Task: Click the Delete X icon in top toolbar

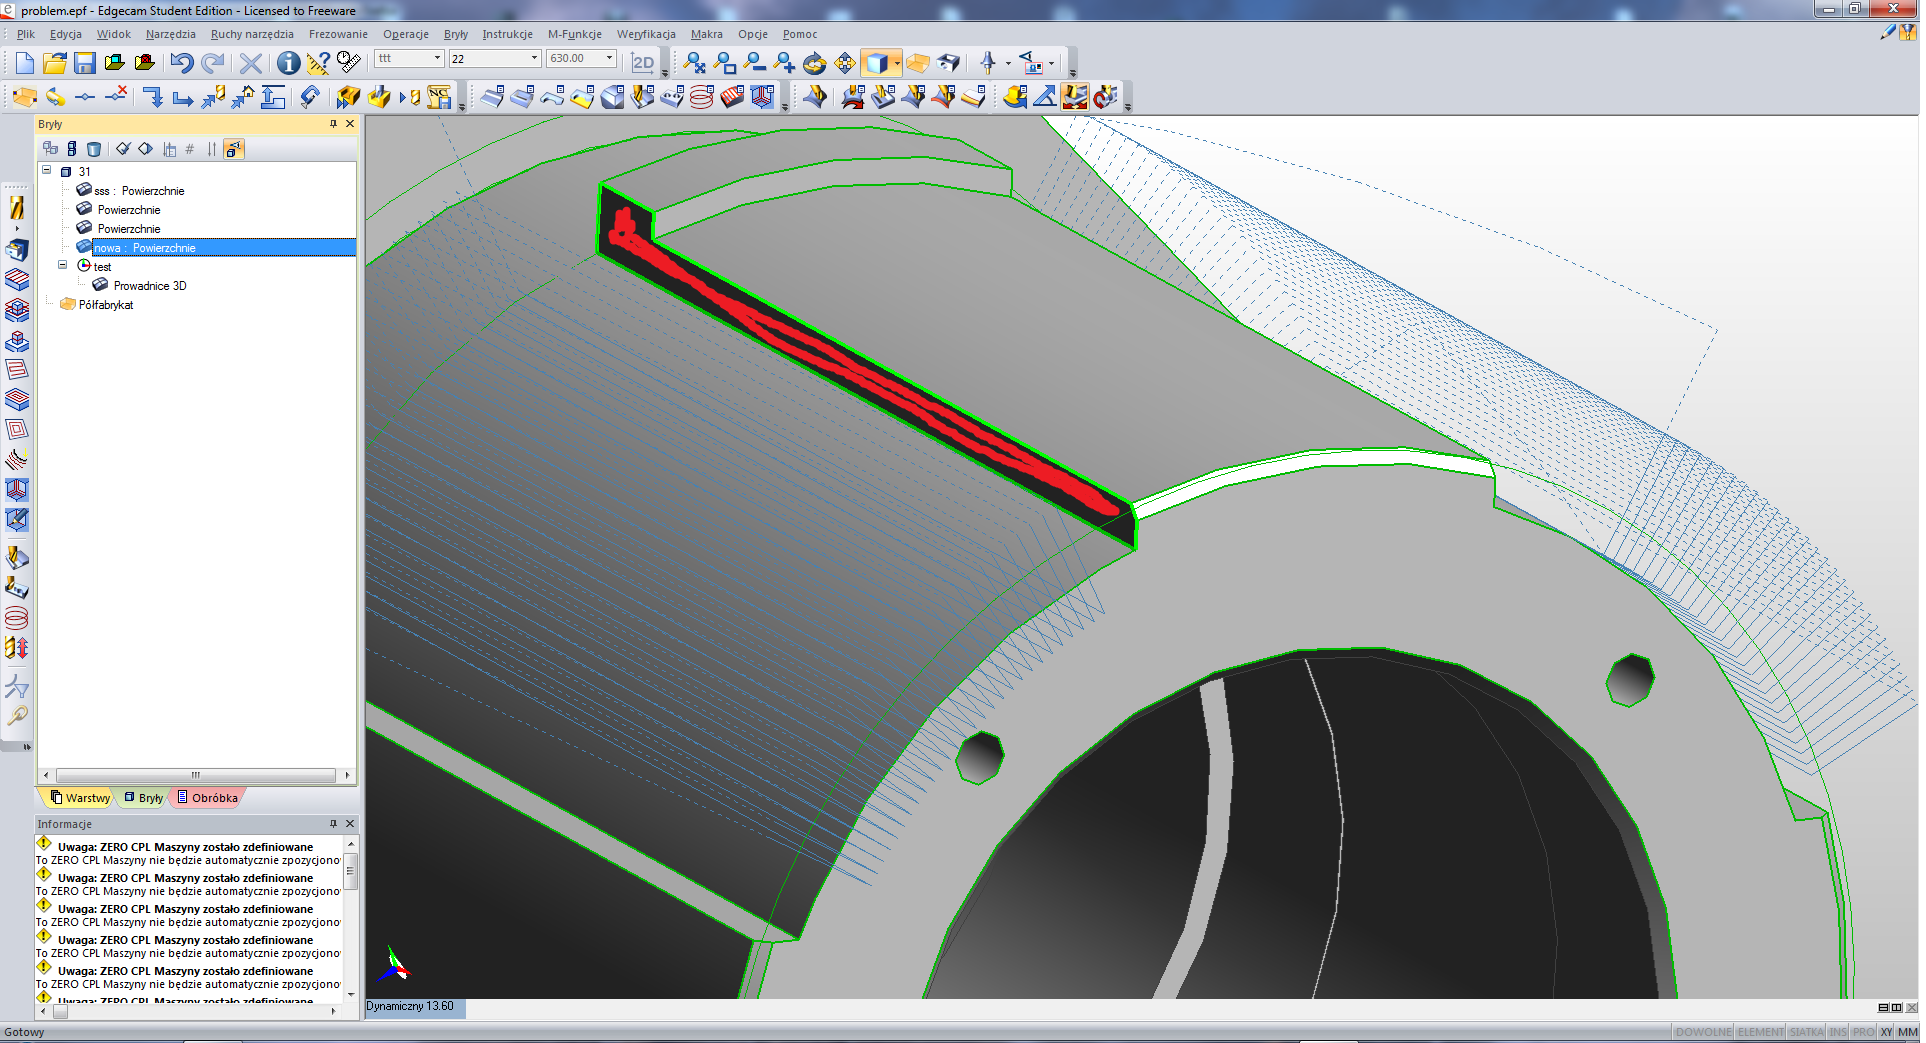Action: [x=251, y=63]
